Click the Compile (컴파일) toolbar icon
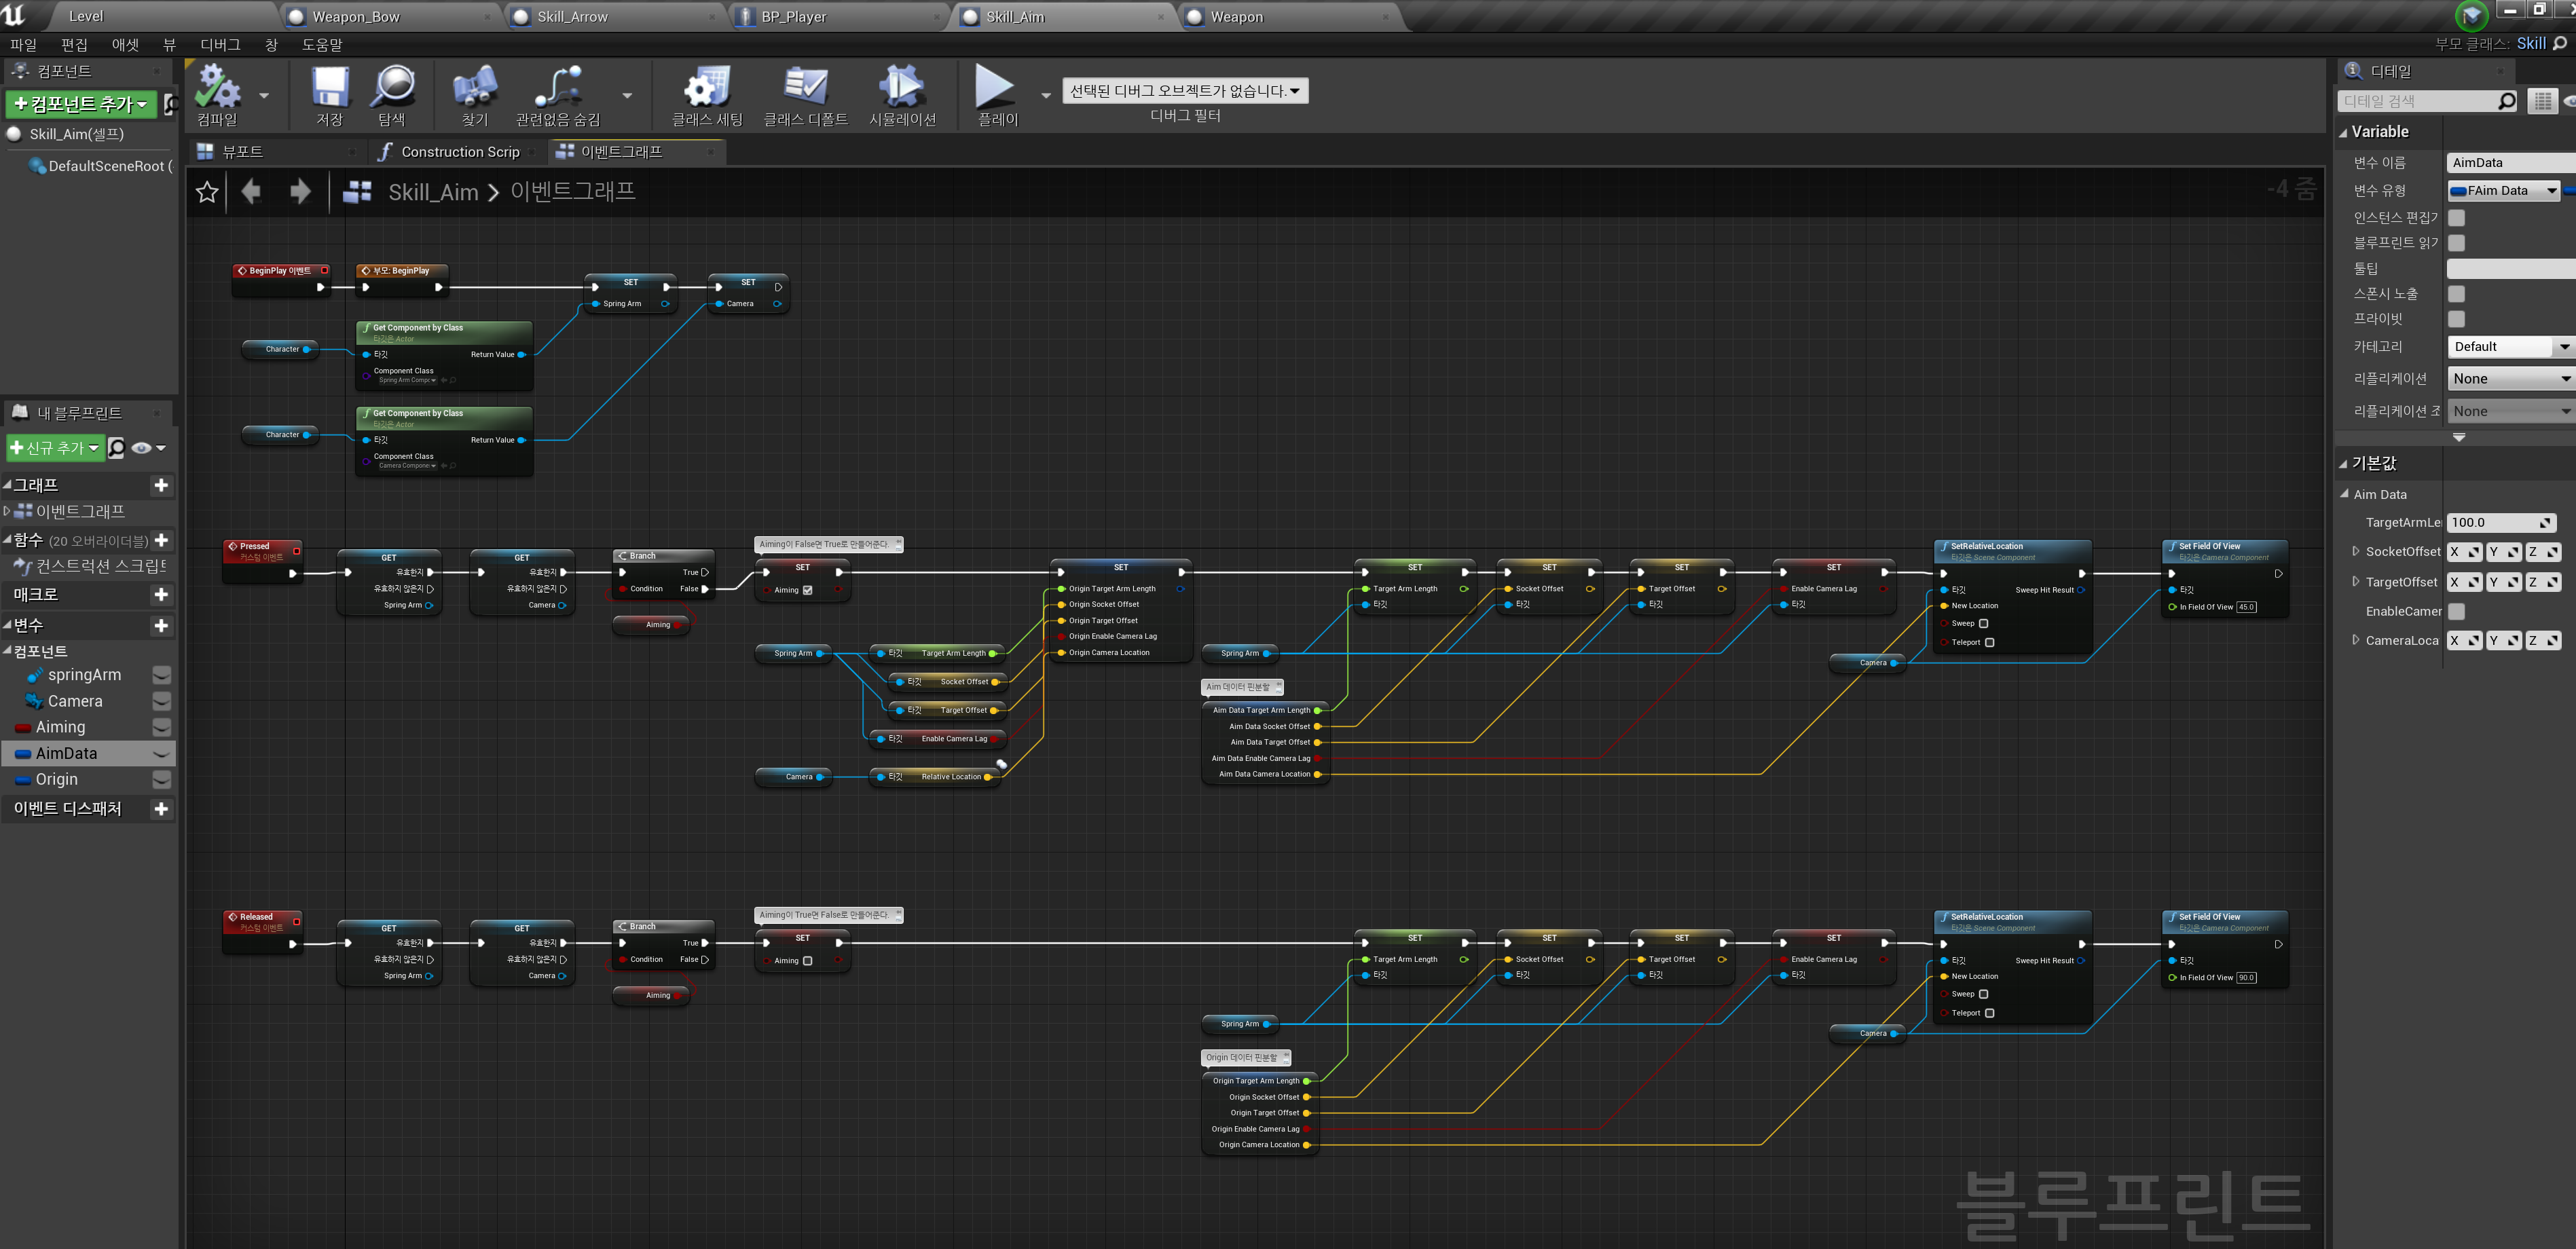Viewport: 2576px width, 1249px height. (217, 87)
